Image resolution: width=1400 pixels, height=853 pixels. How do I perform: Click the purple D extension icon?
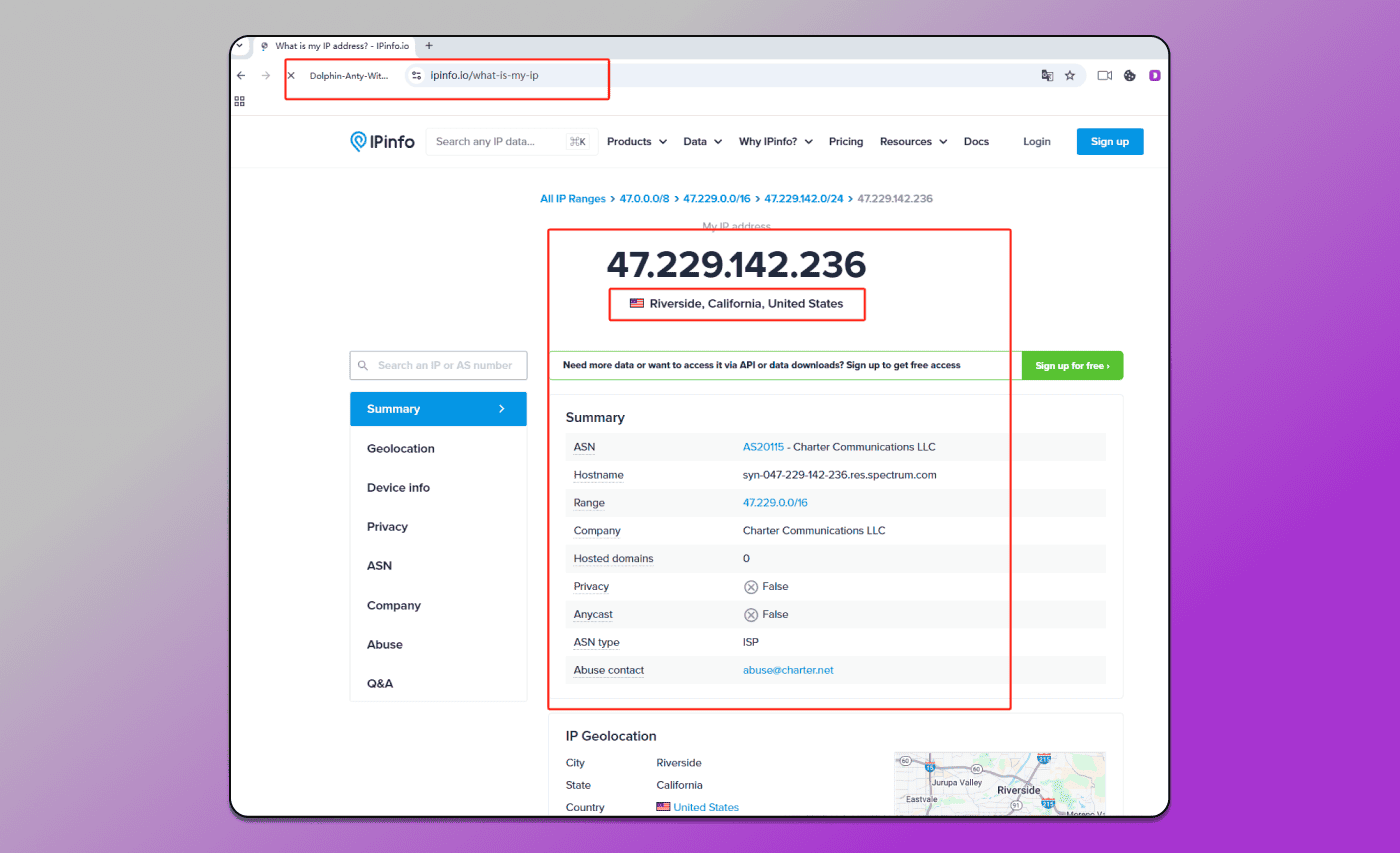tap(1155, 75)
